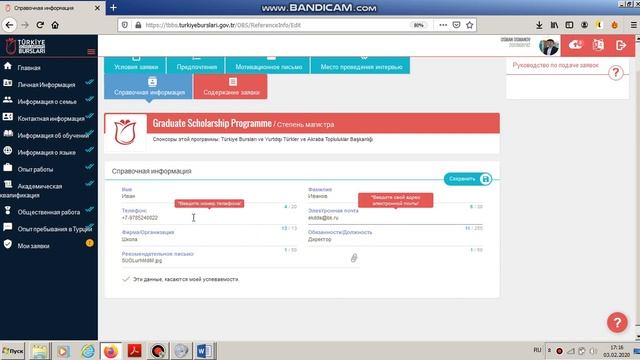The width and height of the screenshot is (640, 360).
Task: Collapse sidebar using red hamburger icon
Action: (91, 51)
